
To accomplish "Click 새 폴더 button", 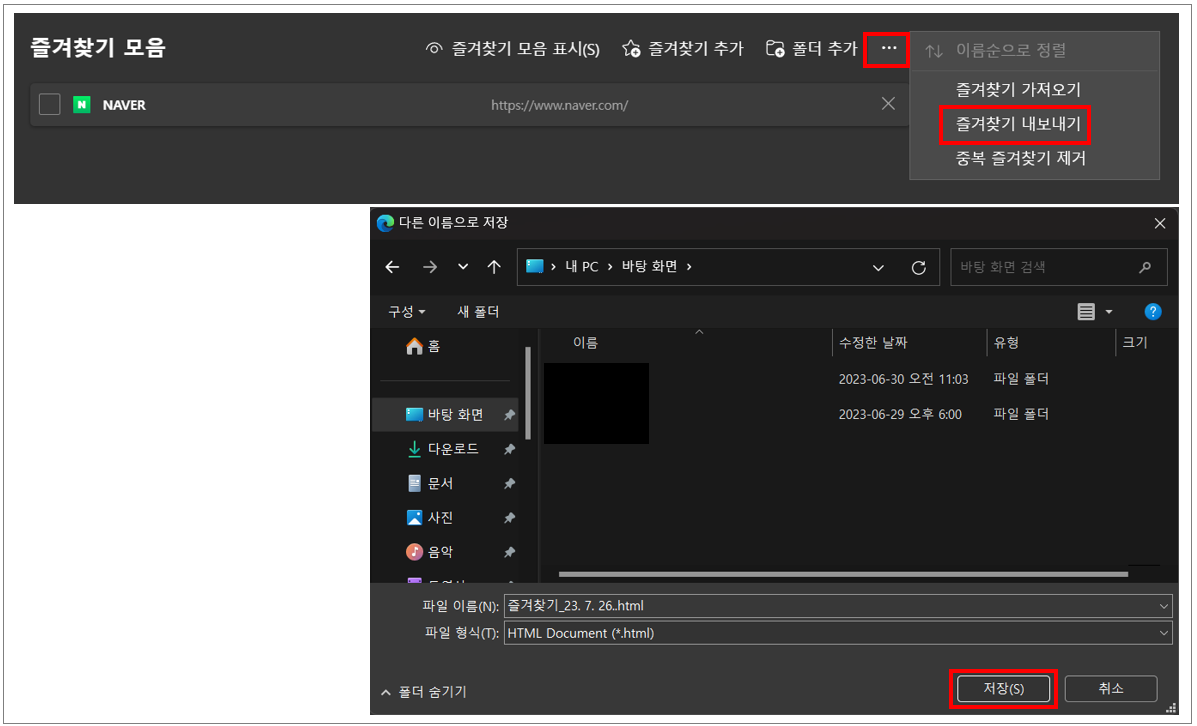I will coord(479,311).
